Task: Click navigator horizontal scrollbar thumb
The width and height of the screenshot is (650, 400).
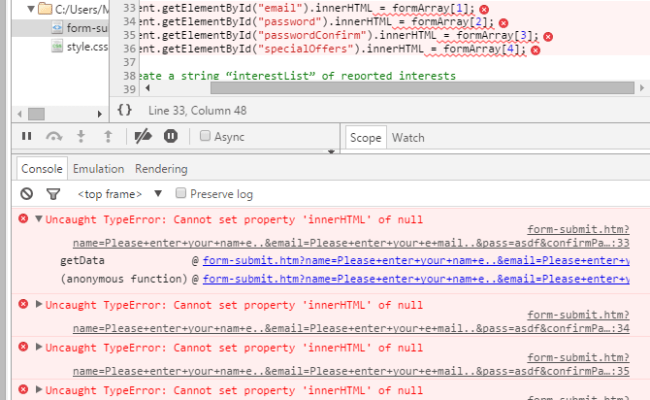Action: 36,114
